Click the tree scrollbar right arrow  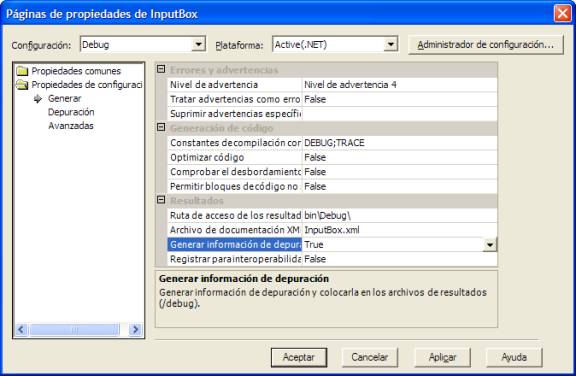click(135, 329)
